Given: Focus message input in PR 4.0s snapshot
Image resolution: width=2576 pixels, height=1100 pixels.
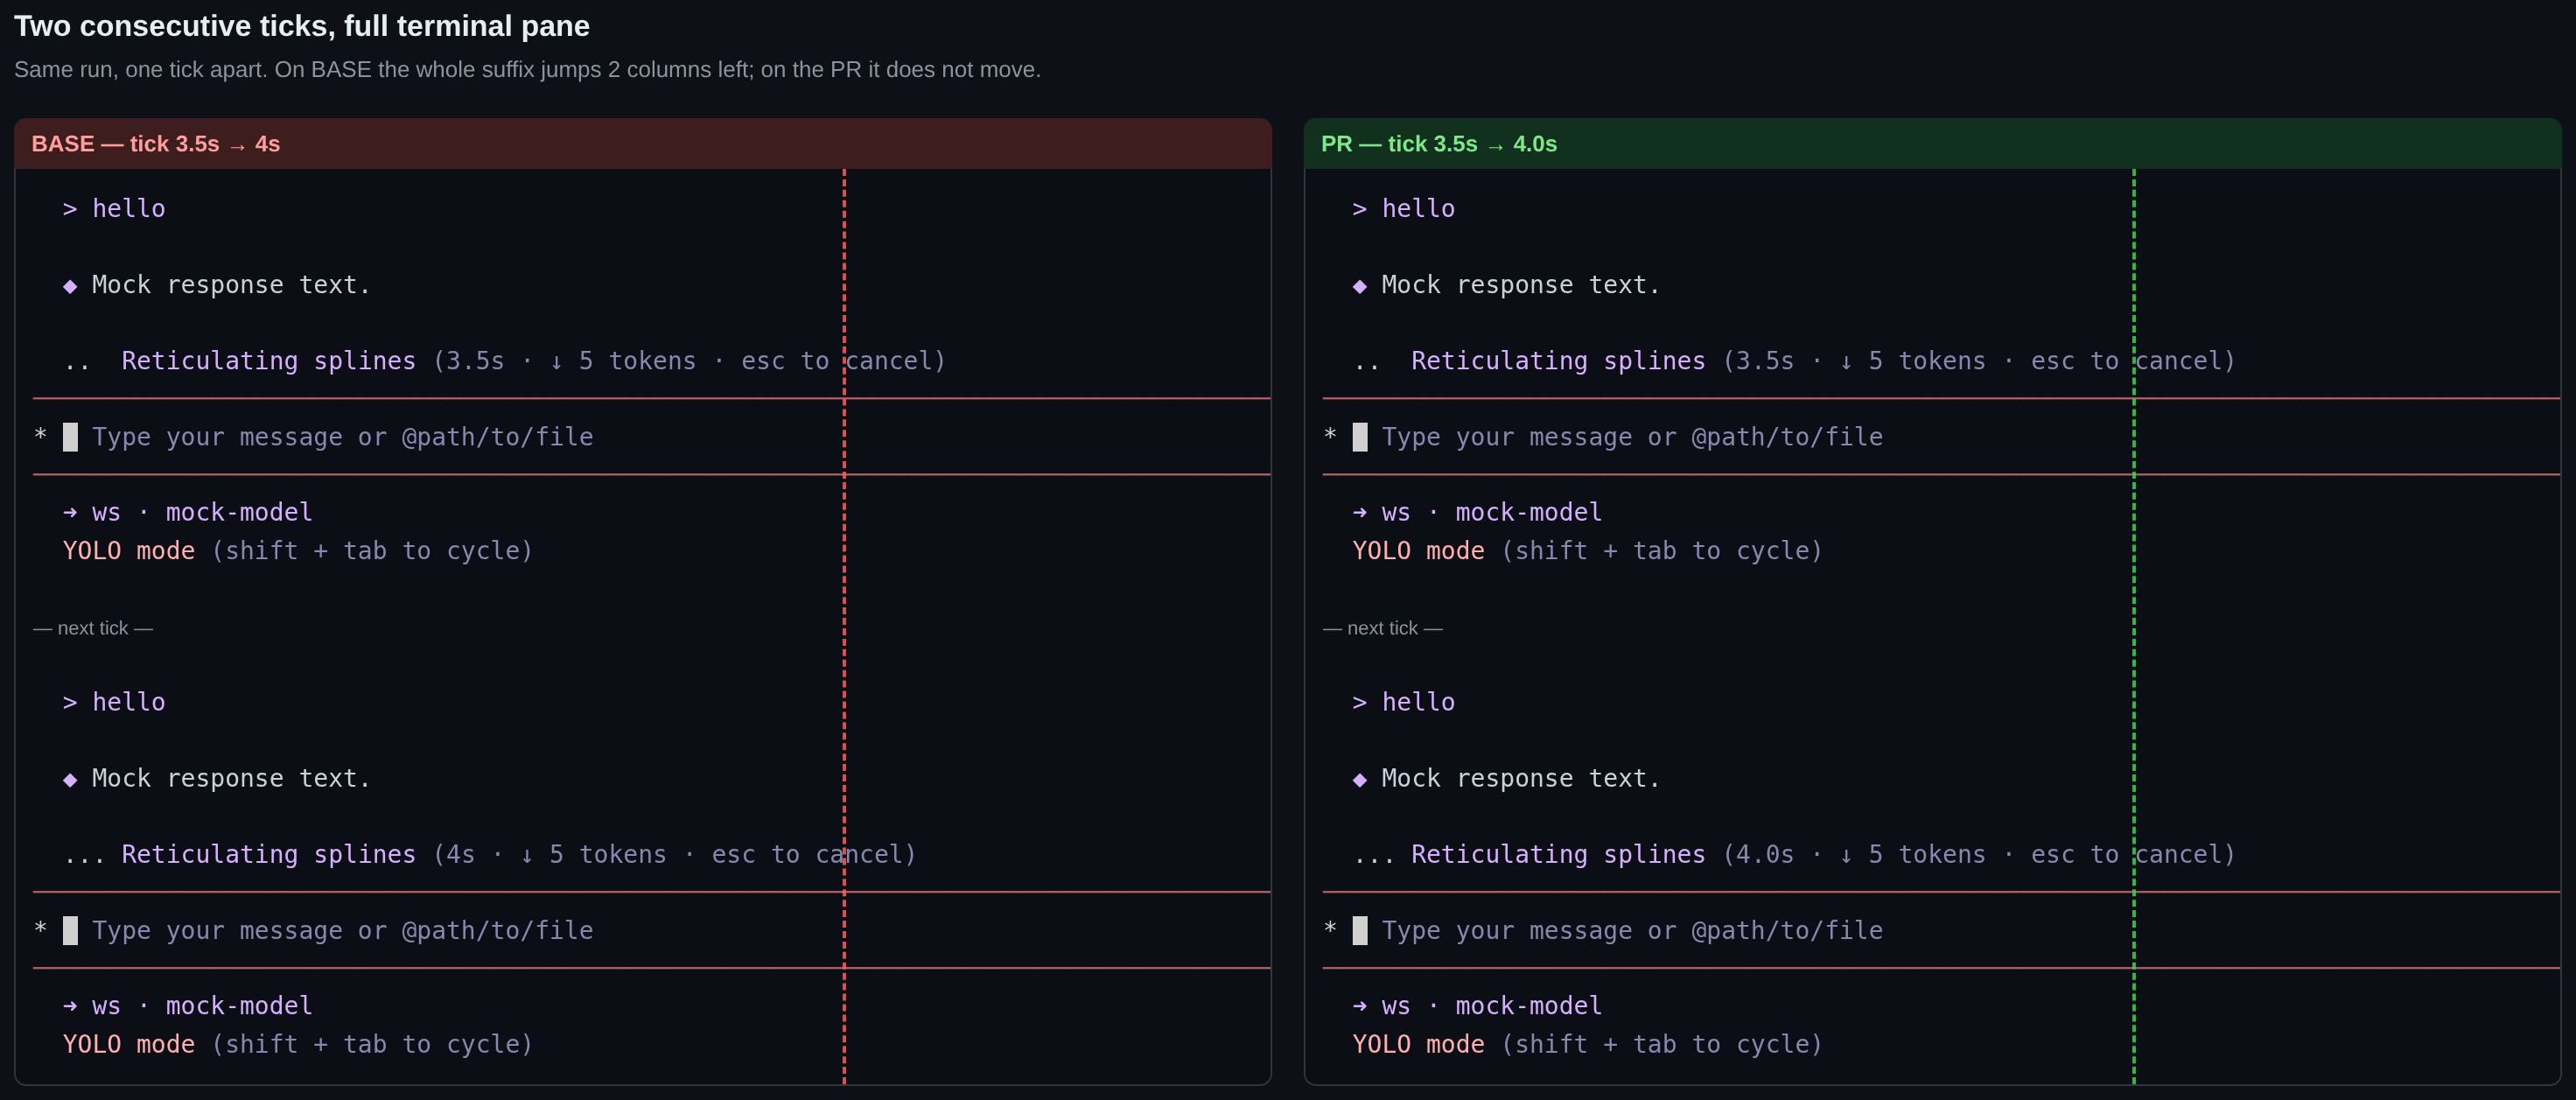Looking at the screenshot, I should click(x=1941, y=930).
